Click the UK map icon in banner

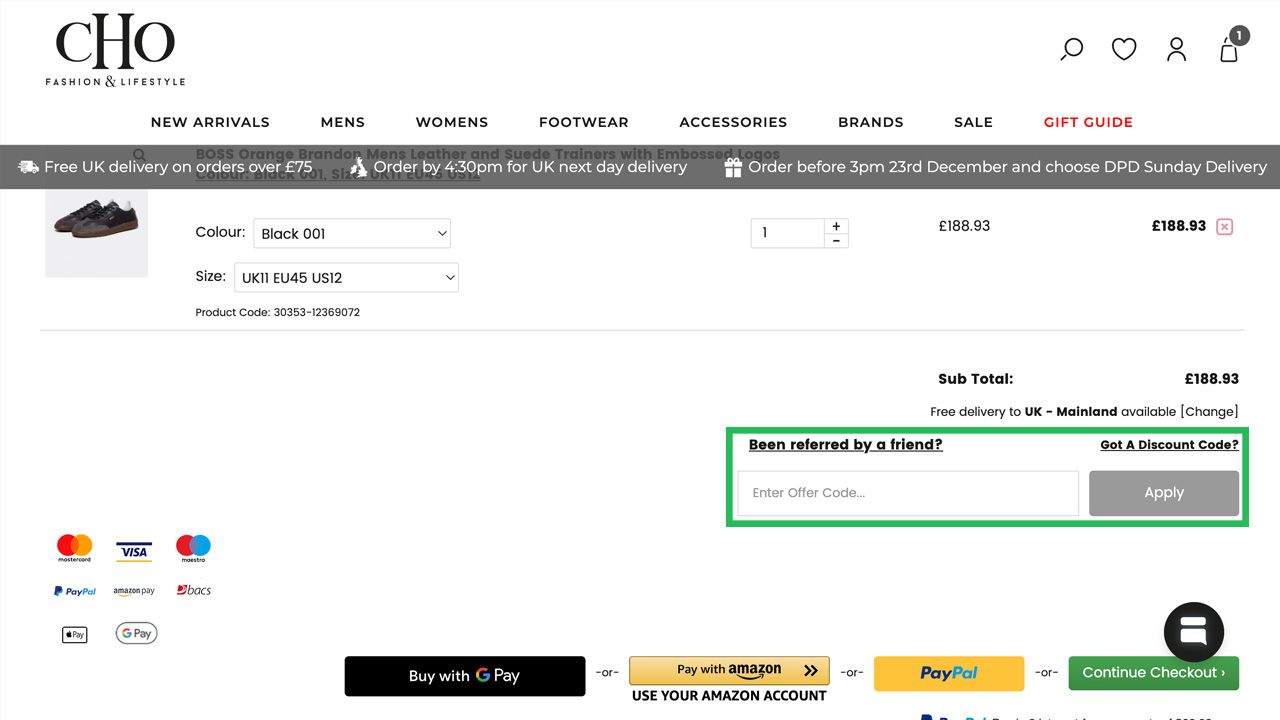[x=359, y=167]
